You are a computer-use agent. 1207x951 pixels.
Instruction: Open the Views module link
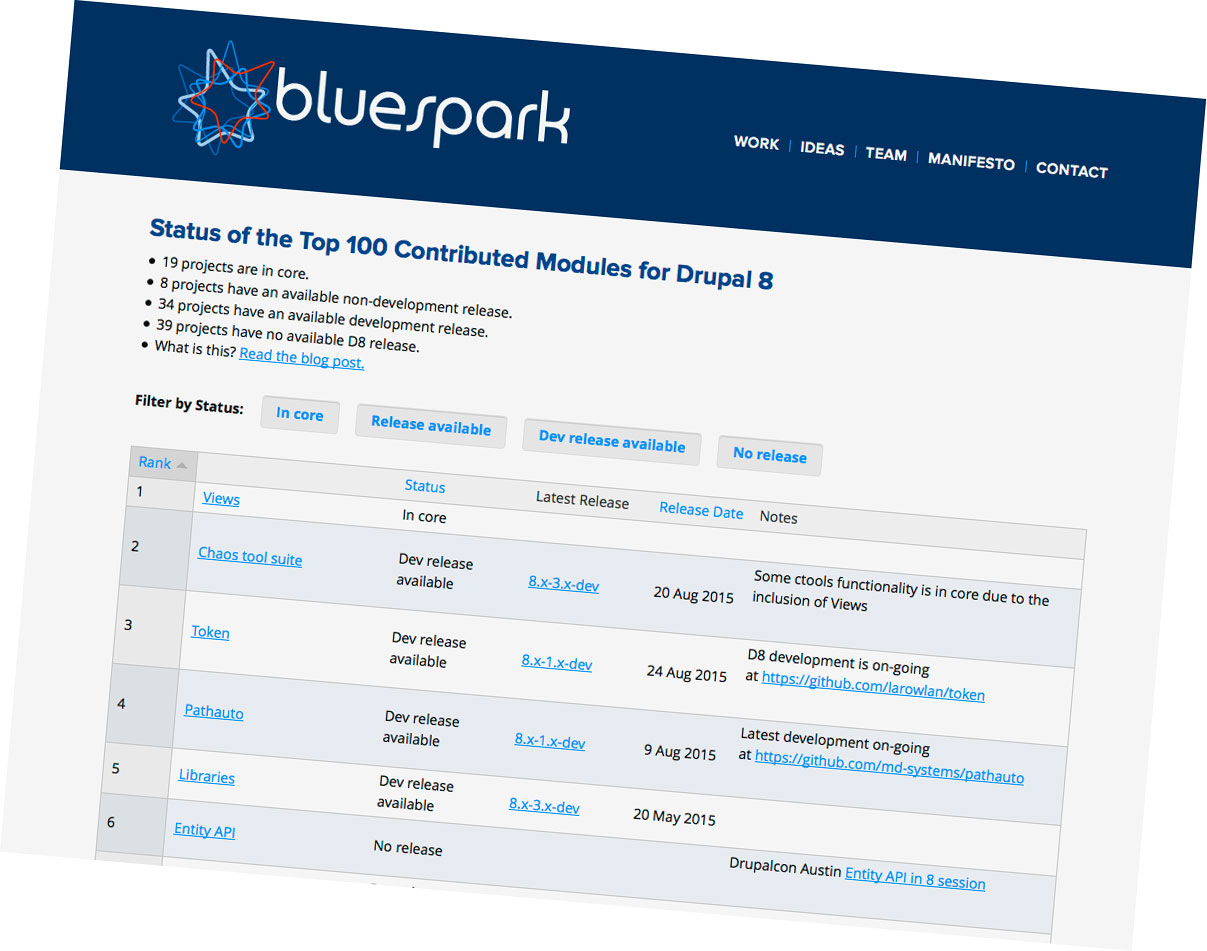tap(221, 498)
